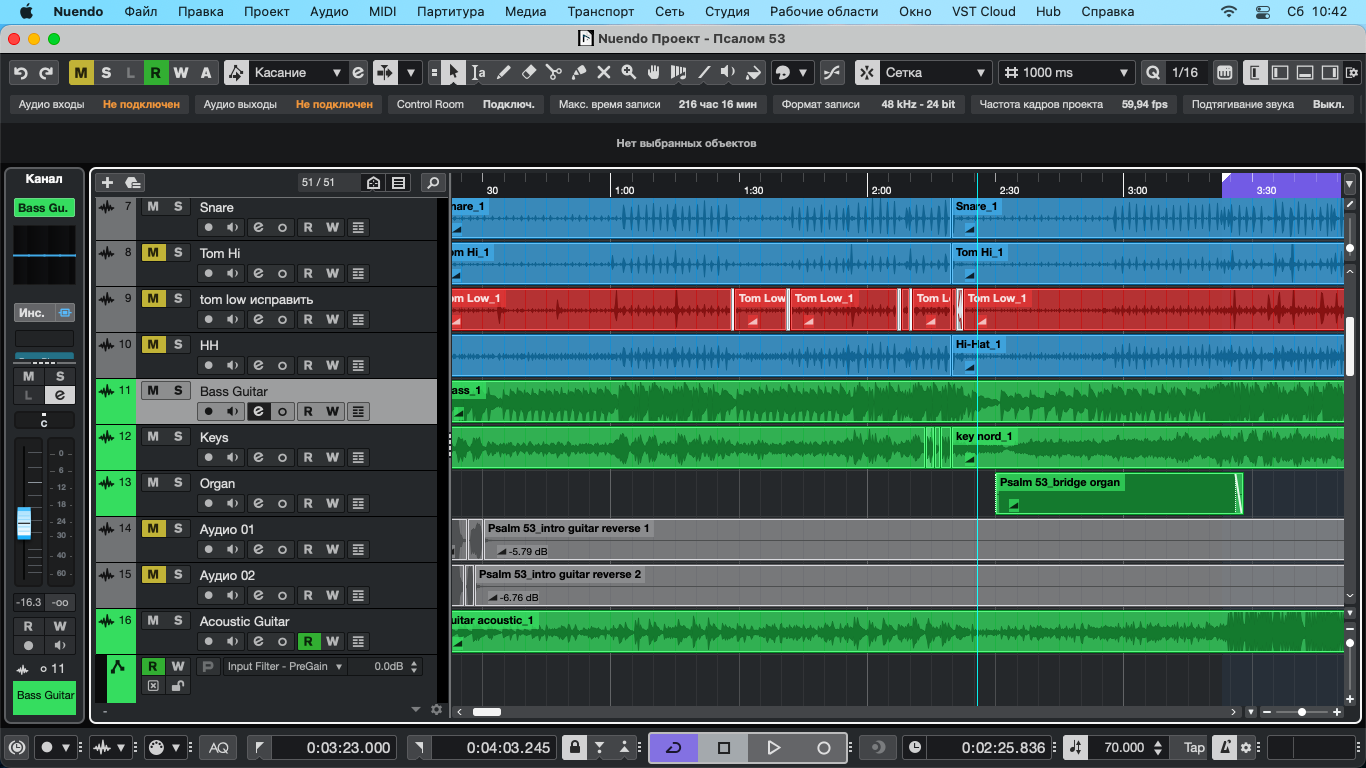This screenshot has width=1366, height=768.
Task: Toggle global Mute state M in toolbar
Action: tap(81, 72)
